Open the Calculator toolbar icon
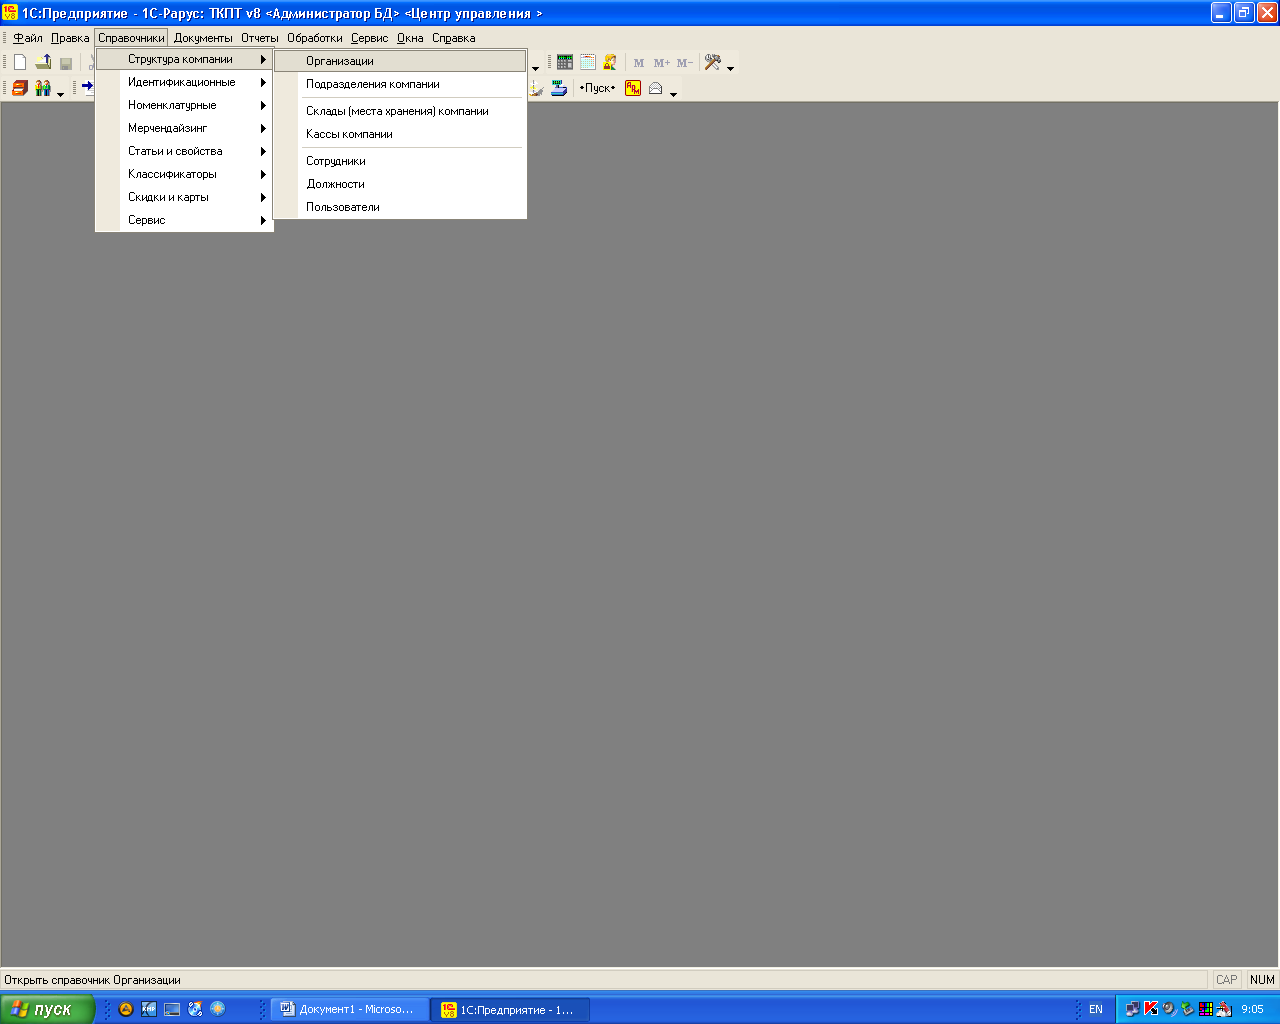The image size is (1280, 1024). pos(565,62)
